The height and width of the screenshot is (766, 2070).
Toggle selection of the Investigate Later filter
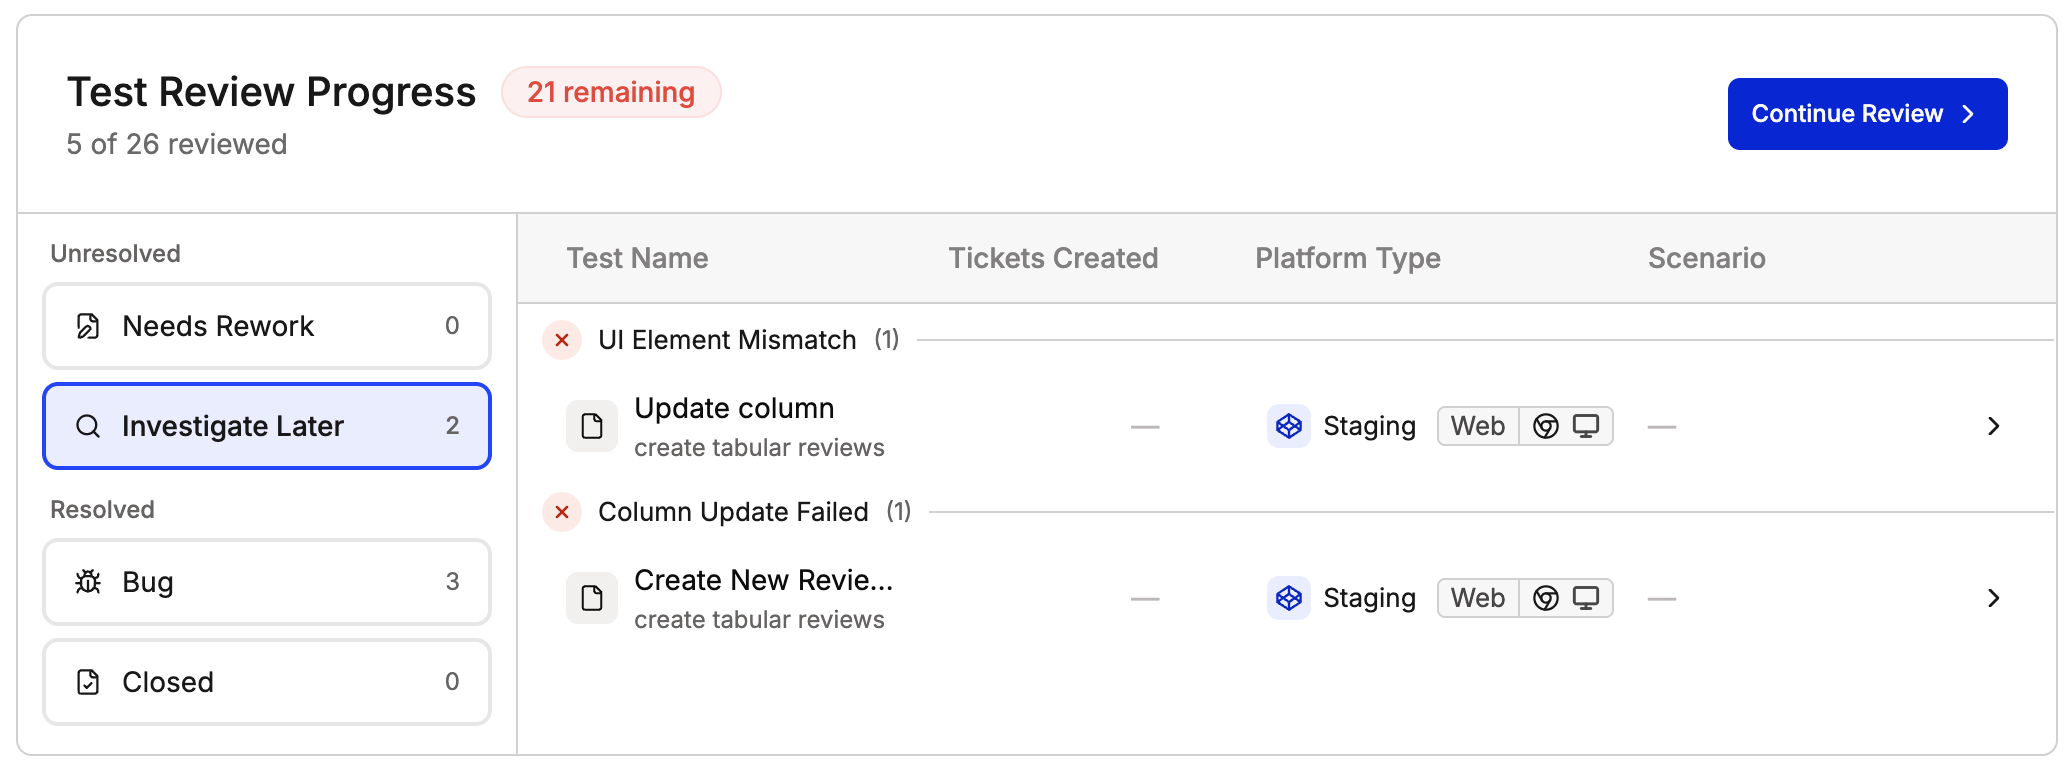pos(266,426)
